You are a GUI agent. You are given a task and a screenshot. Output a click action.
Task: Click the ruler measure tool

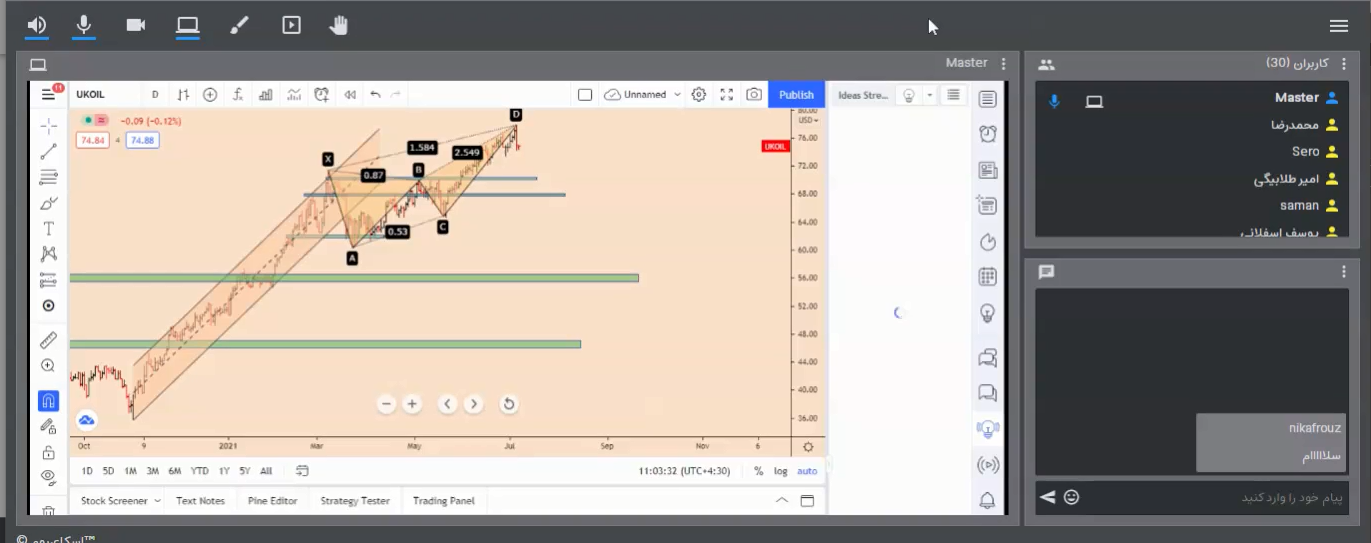(x=48, y=340)
